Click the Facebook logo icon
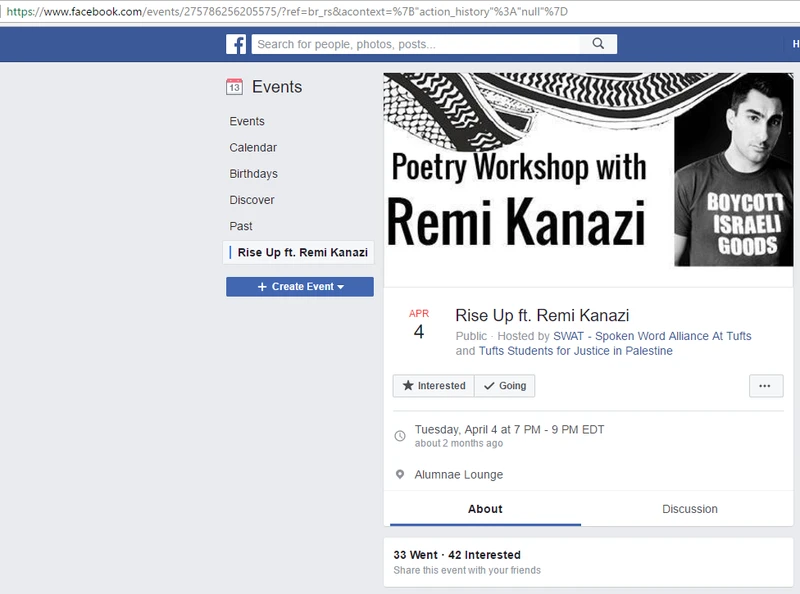Screen dimensions: 800x594 click(x=236, y=44)
